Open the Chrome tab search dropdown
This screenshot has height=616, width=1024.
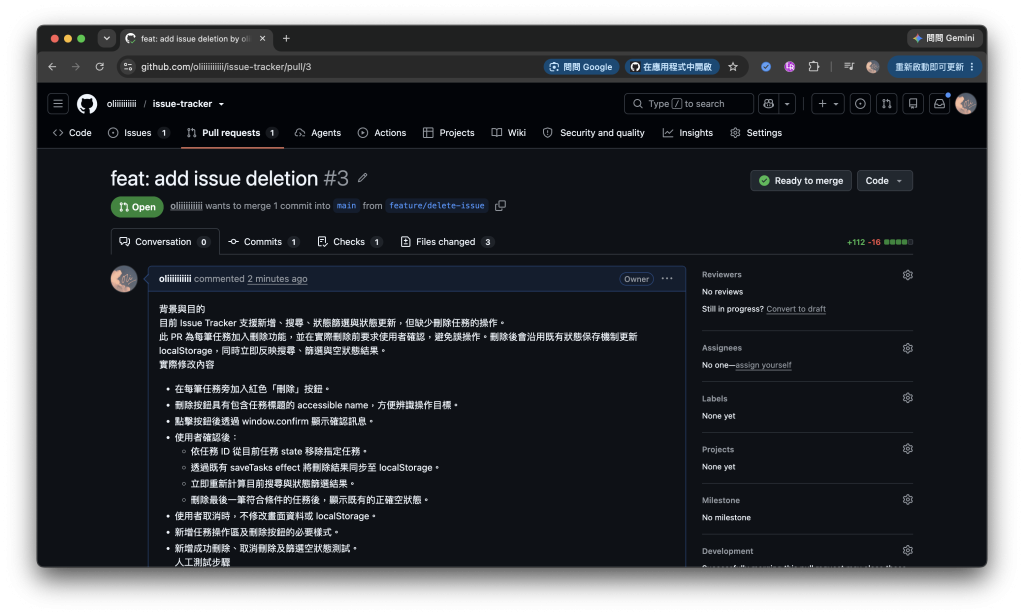(x=106, y=39)
